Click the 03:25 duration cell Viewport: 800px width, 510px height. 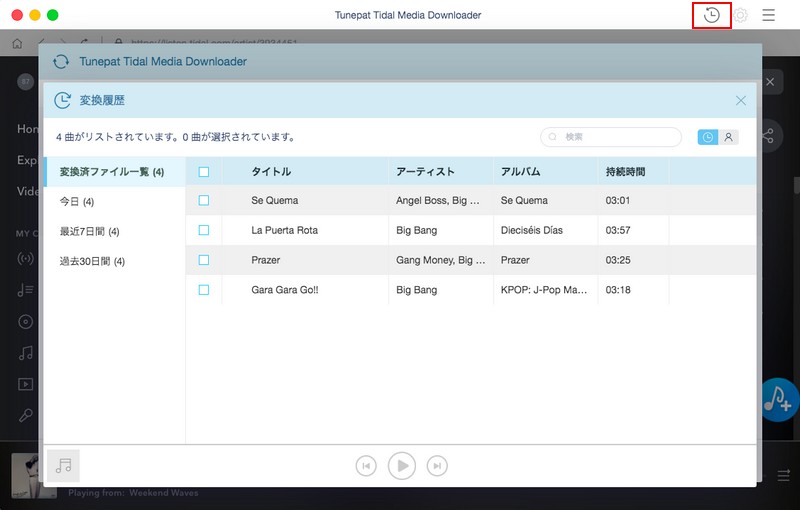click(x=618, y=260)
